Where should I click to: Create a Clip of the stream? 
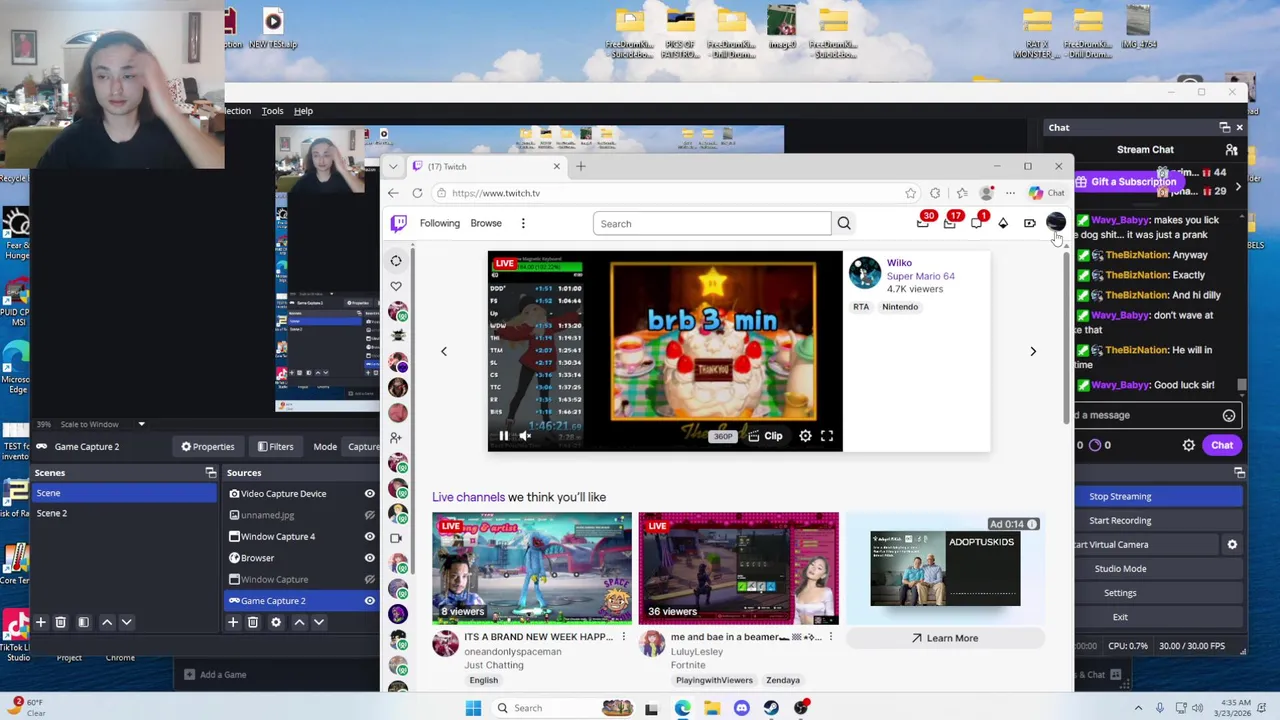click(766, 436)
